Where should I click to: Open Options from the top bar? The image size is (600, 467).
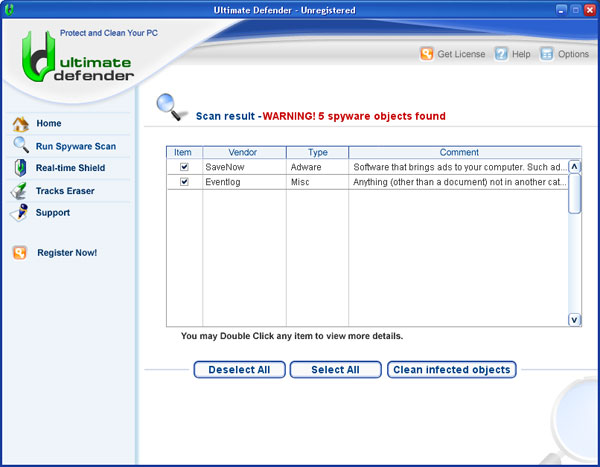tap(573, 54)
